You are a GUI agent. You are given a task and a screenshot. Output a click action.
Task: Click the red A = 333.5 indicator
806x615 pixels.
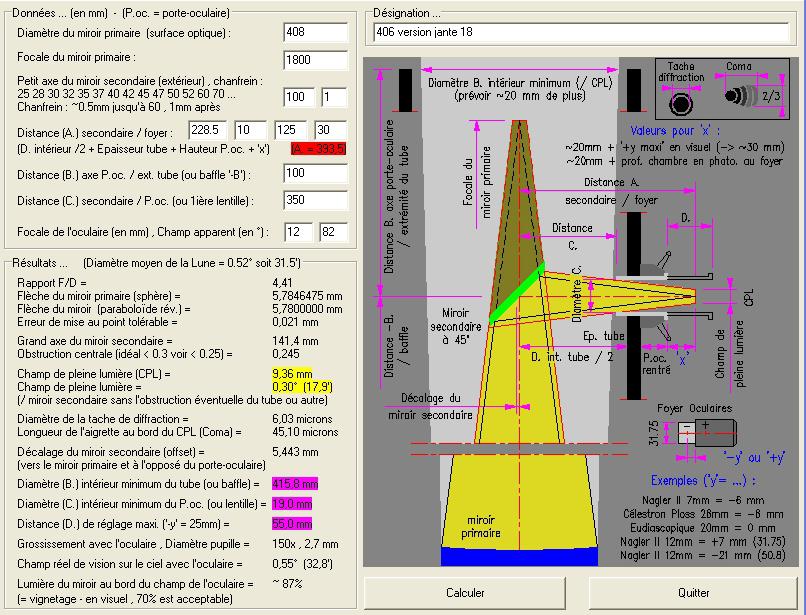pos(318,149)
